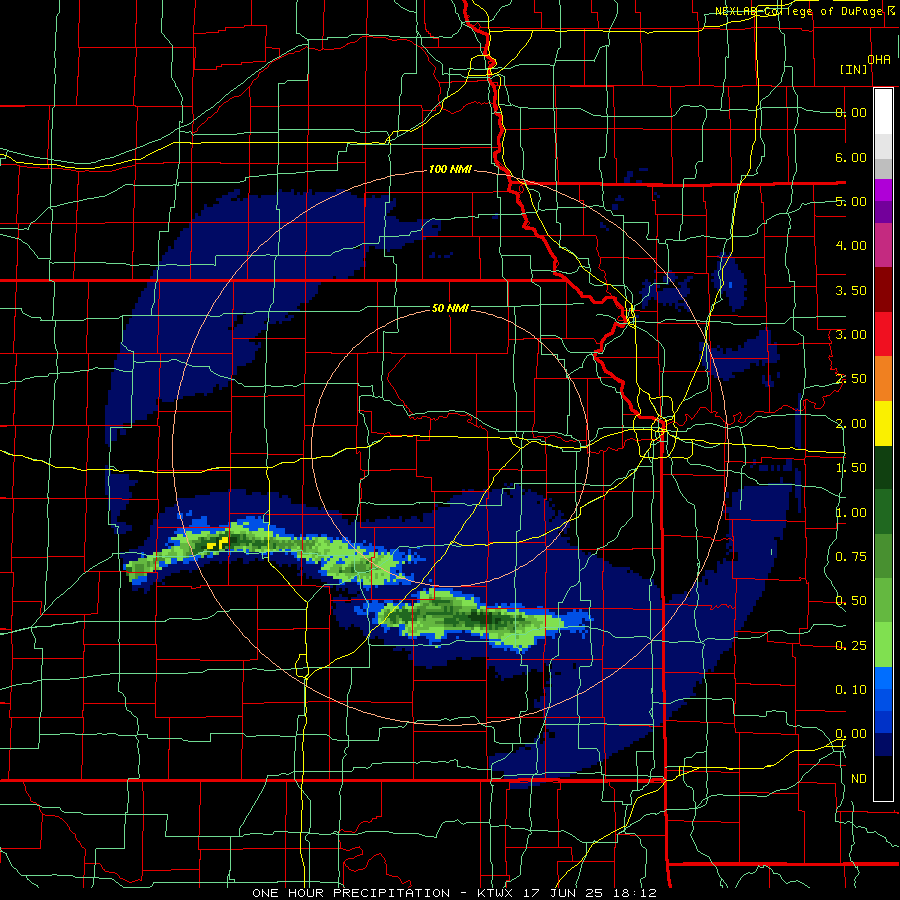
Task: Click the "100 NMI" range ring label
Action: 450,169
